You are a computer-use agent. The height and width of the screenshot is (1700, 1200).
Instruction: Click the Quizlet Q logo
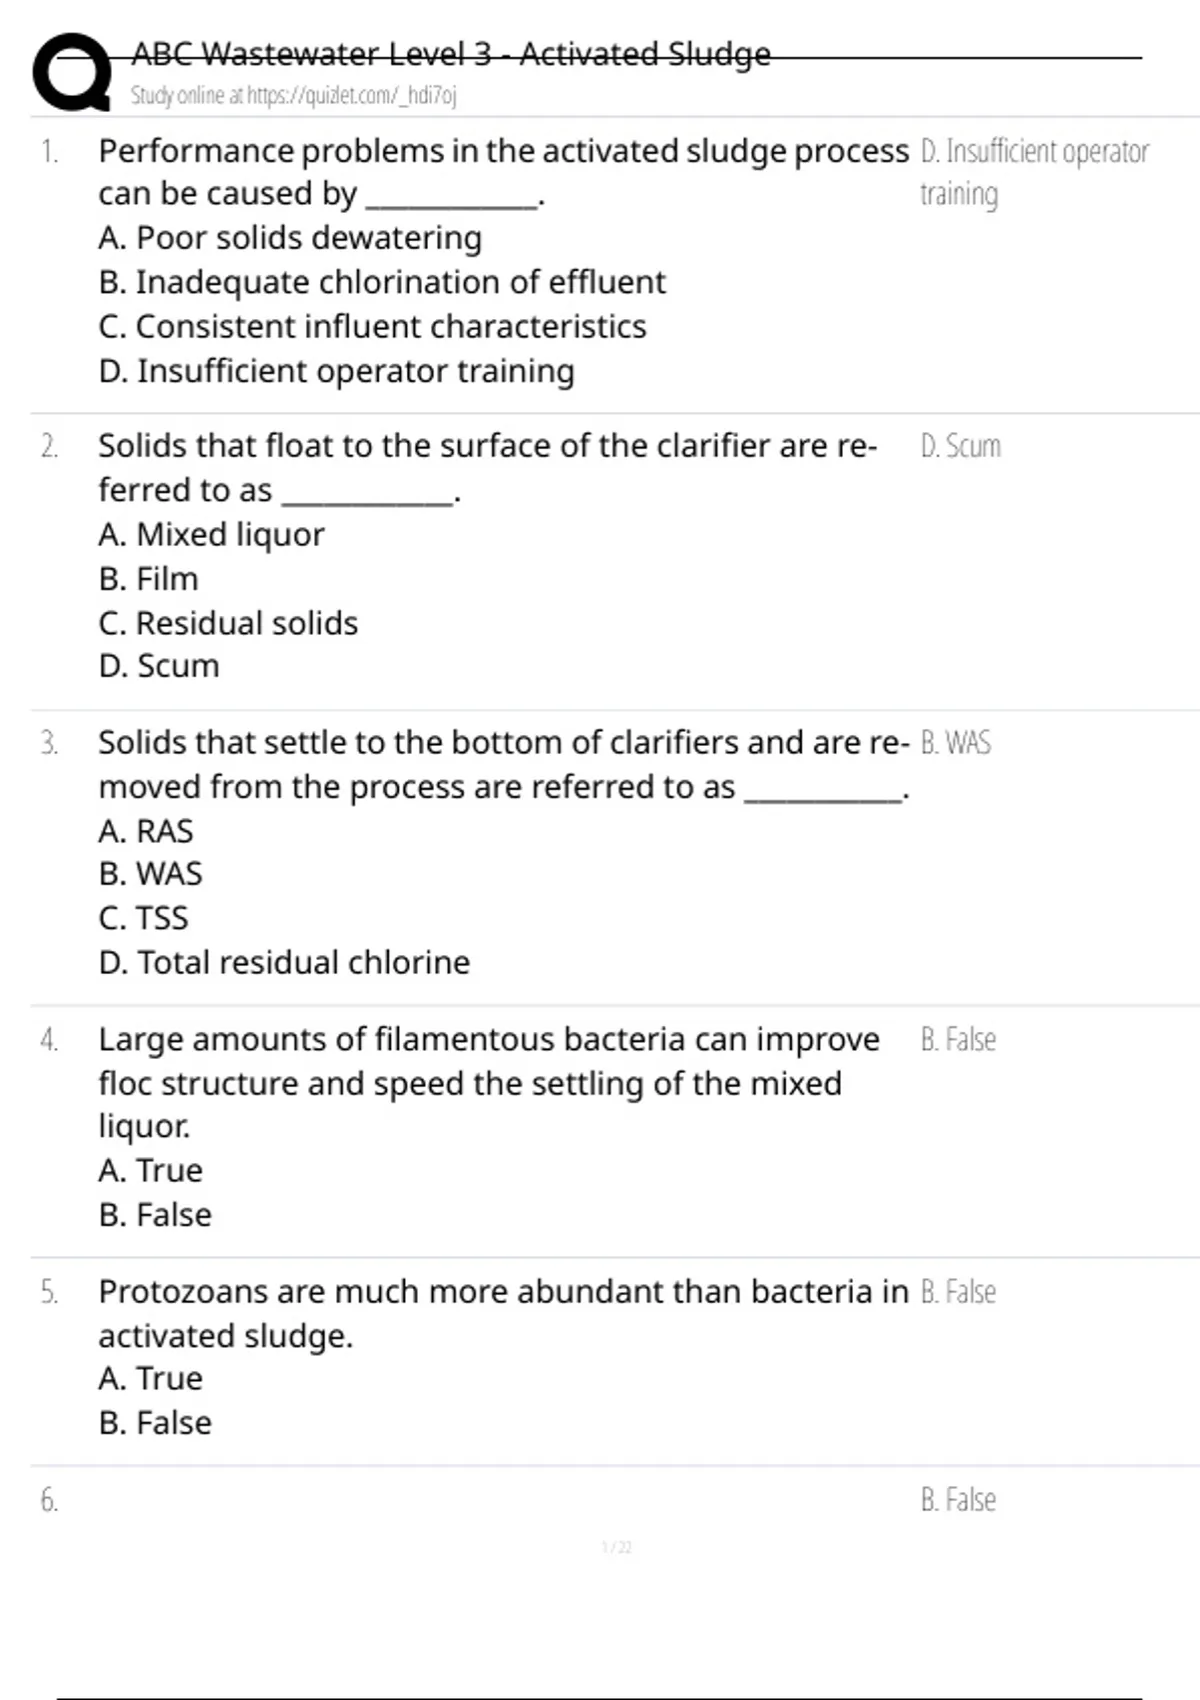coord(72,72)
